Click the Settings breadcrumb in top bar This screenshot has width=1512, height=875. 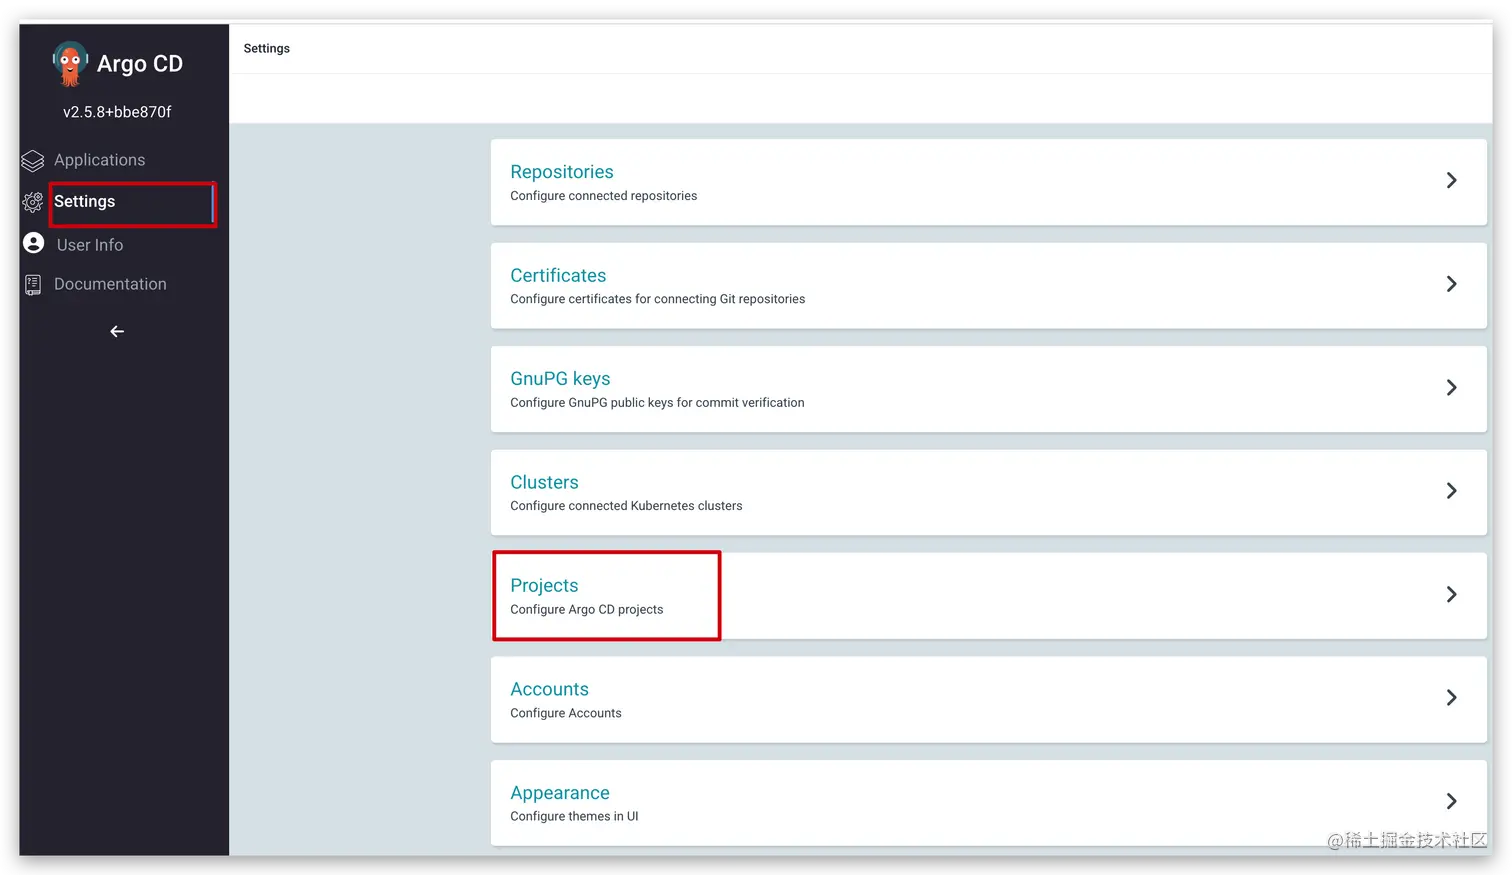click(x=266, y=48)
